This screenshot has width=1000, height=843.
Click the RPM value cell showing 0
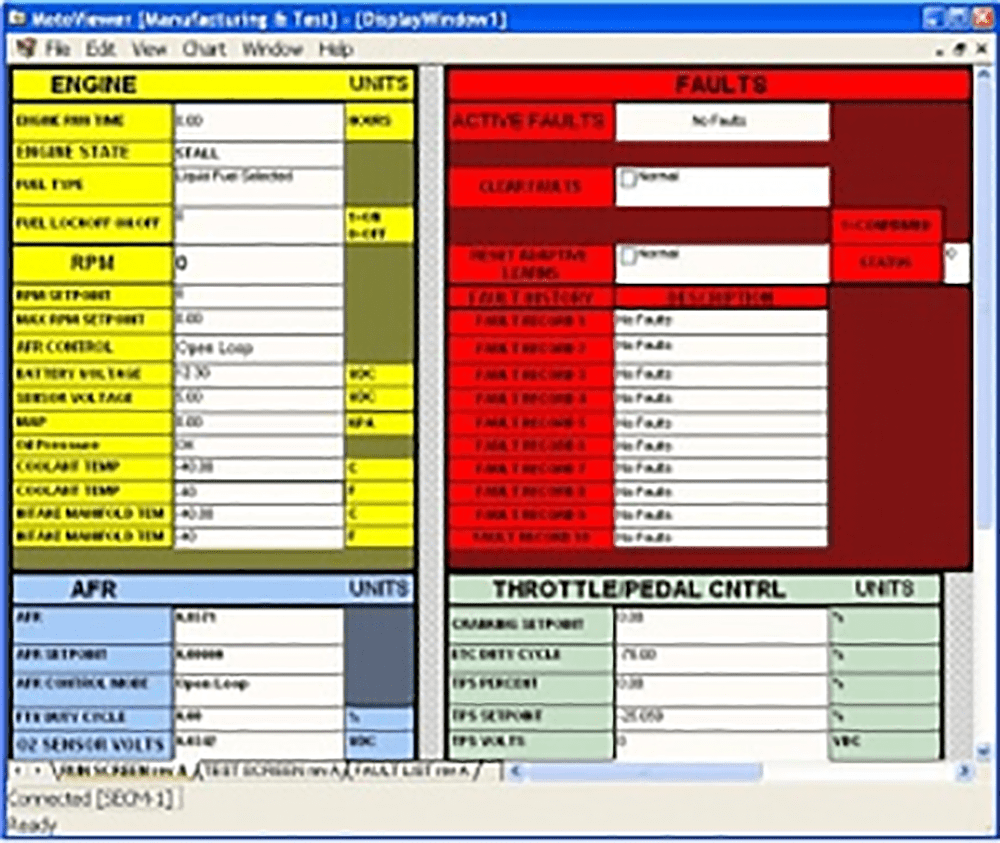pyautogui.click(x=258, y=263)
